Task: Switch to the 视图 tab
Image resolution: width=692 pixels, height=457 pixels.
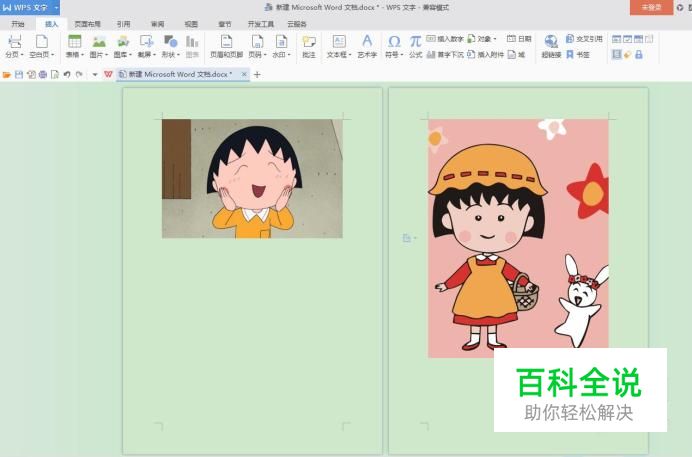Action: pos(191,24)
